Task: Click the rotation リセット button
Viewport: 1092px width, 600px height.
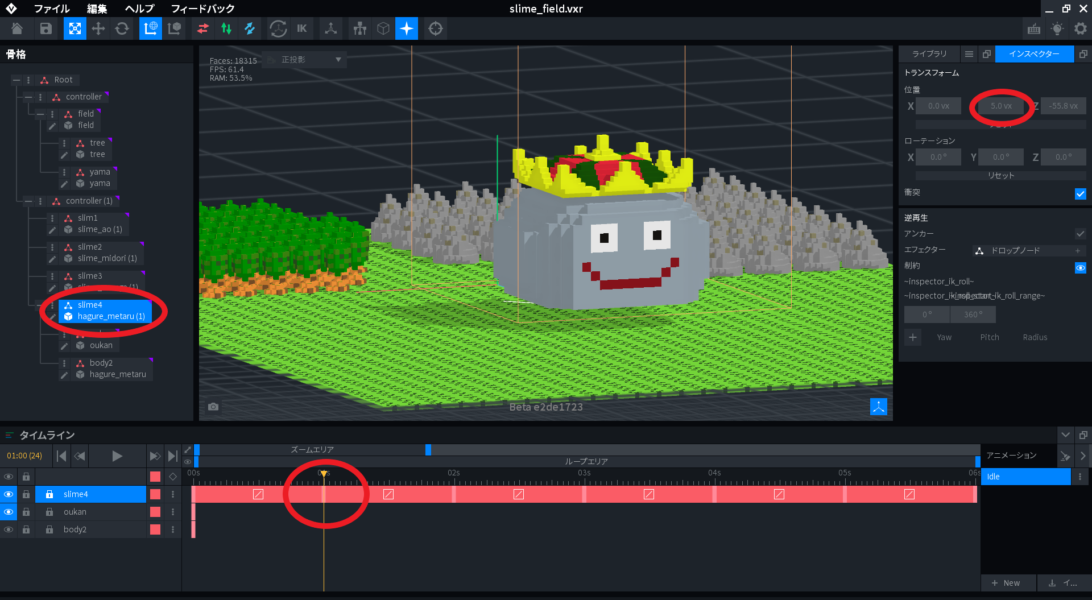Action: coord(1001,175)
